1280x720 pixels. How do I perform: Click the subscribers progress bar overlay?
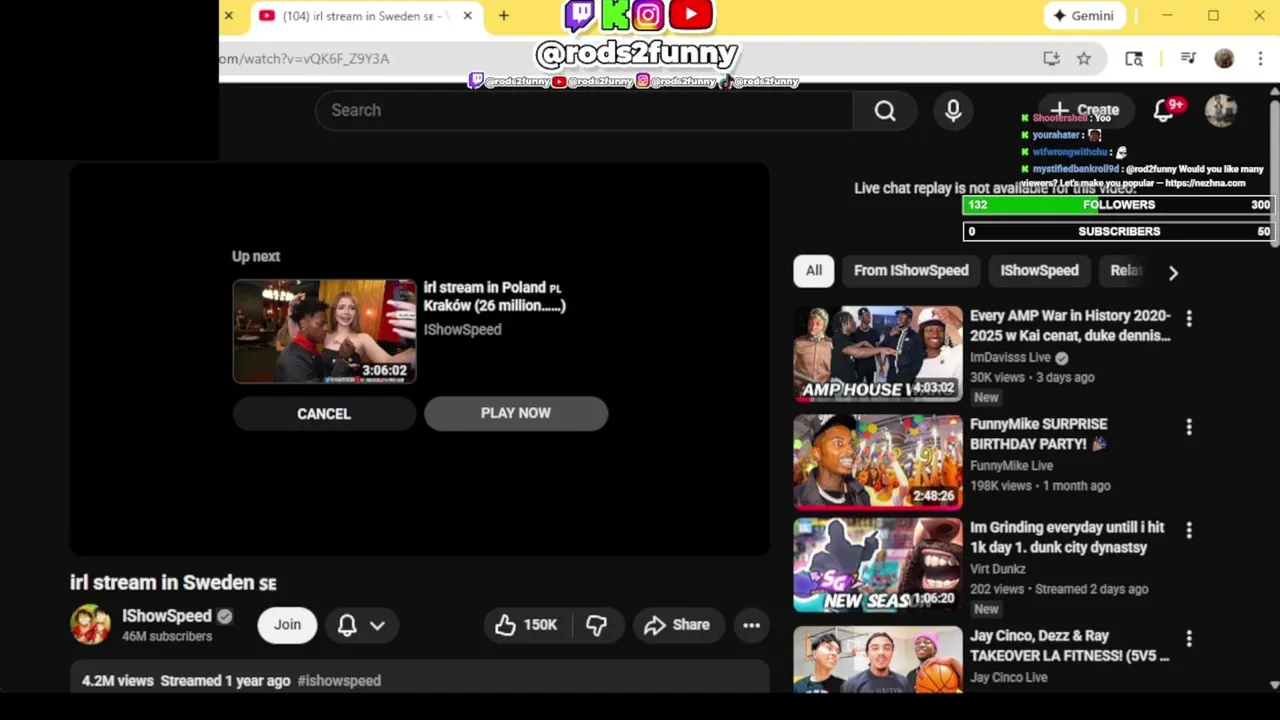(x=1118, y=231)
